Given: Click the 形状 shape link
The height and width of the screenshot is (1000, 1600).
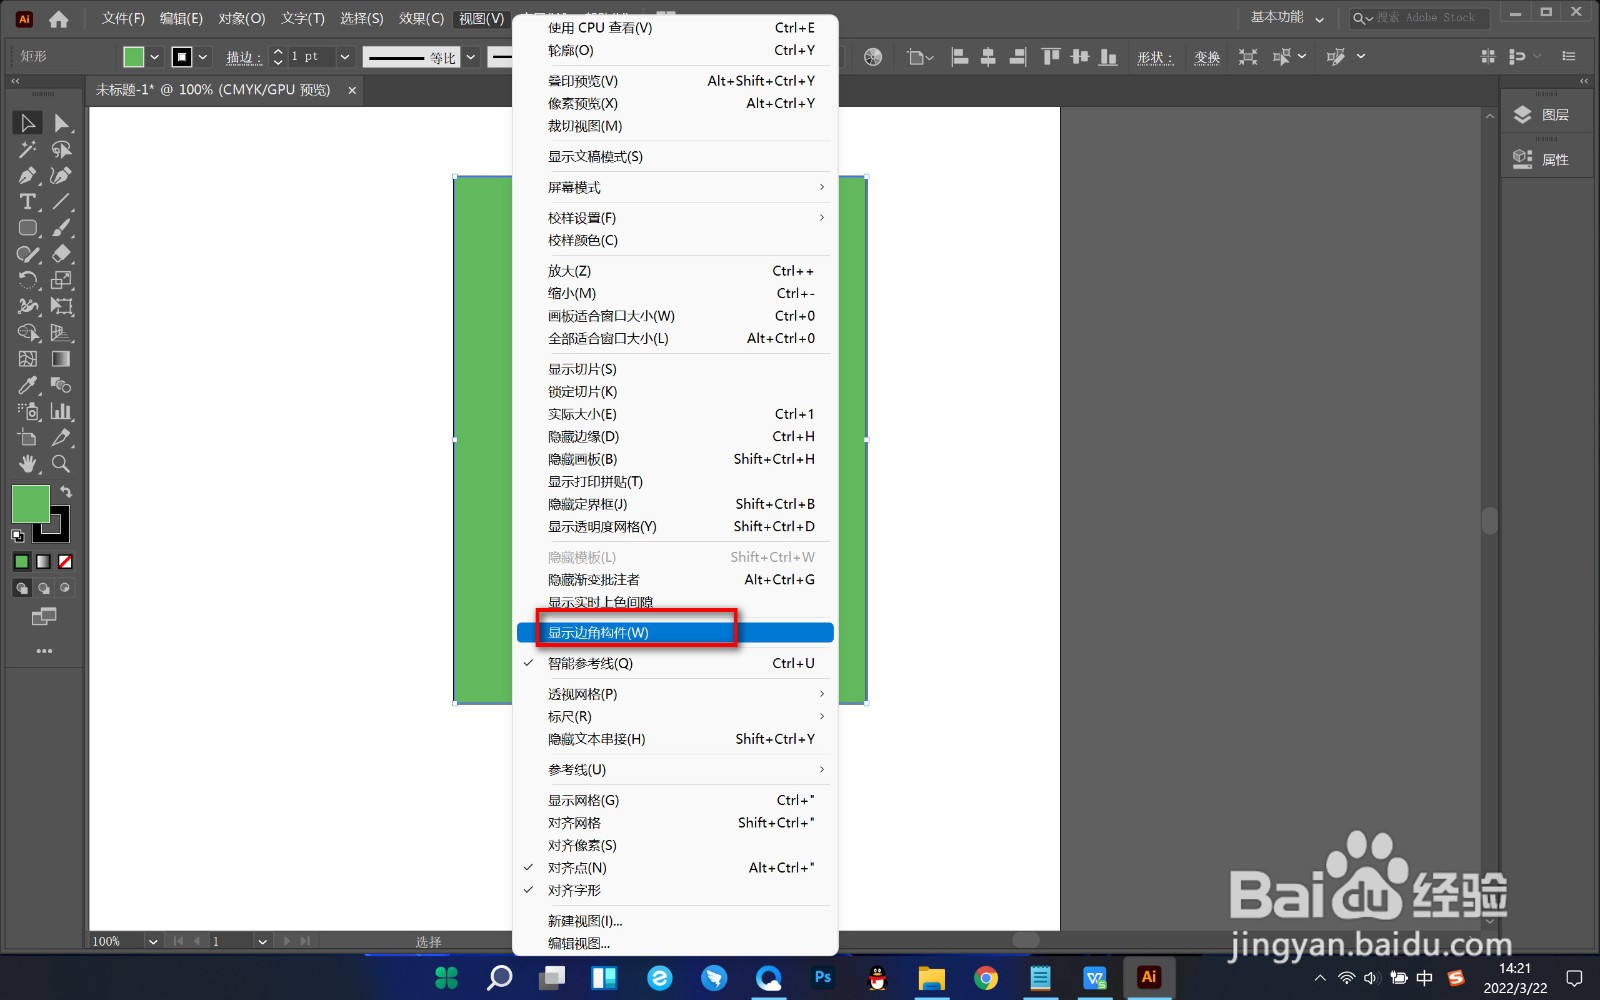Looking at the screenshot, I should click(x=1155, y=58).
